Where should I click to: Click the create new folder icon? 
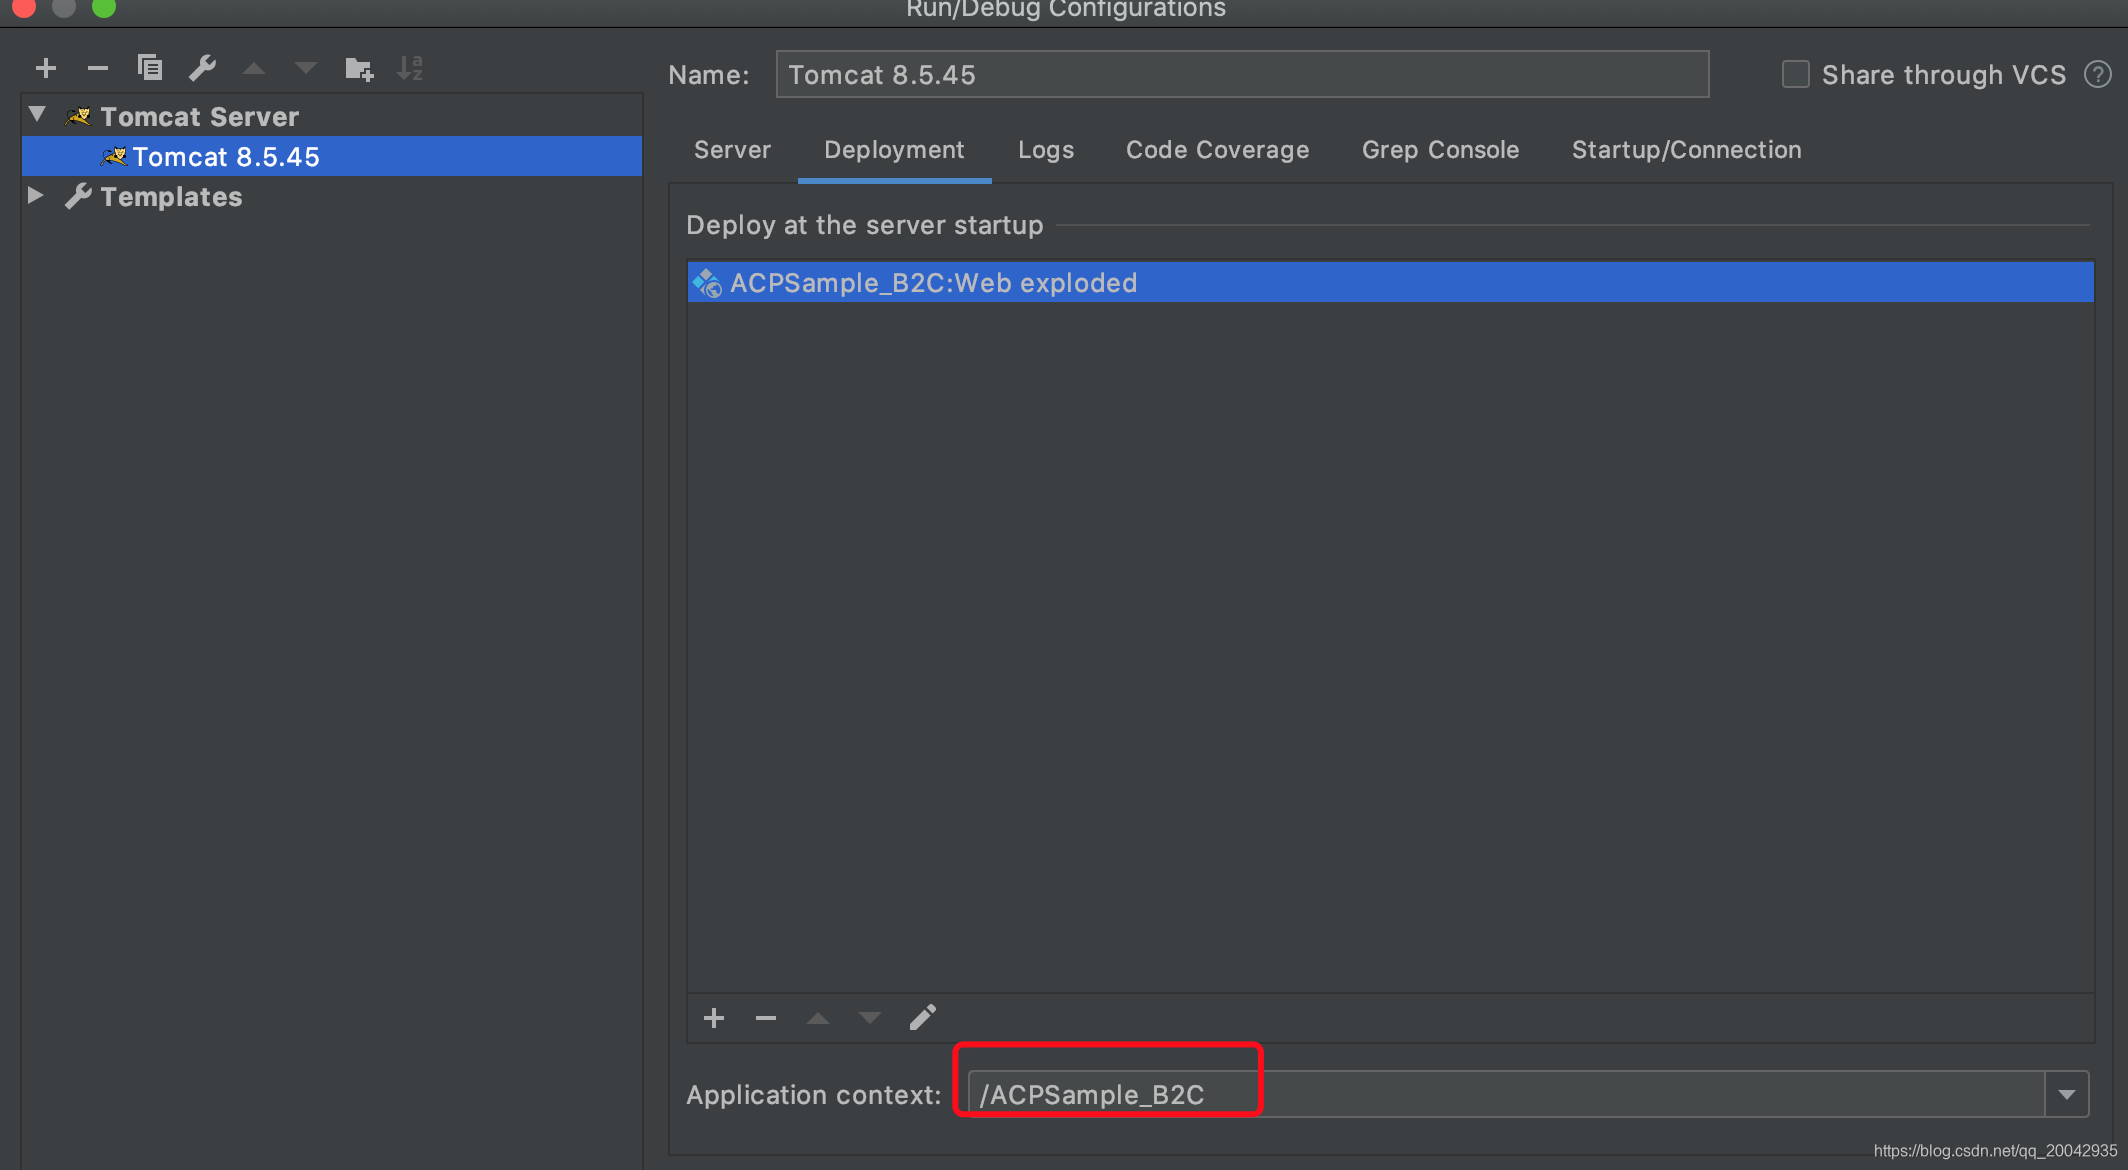(358, 68)
